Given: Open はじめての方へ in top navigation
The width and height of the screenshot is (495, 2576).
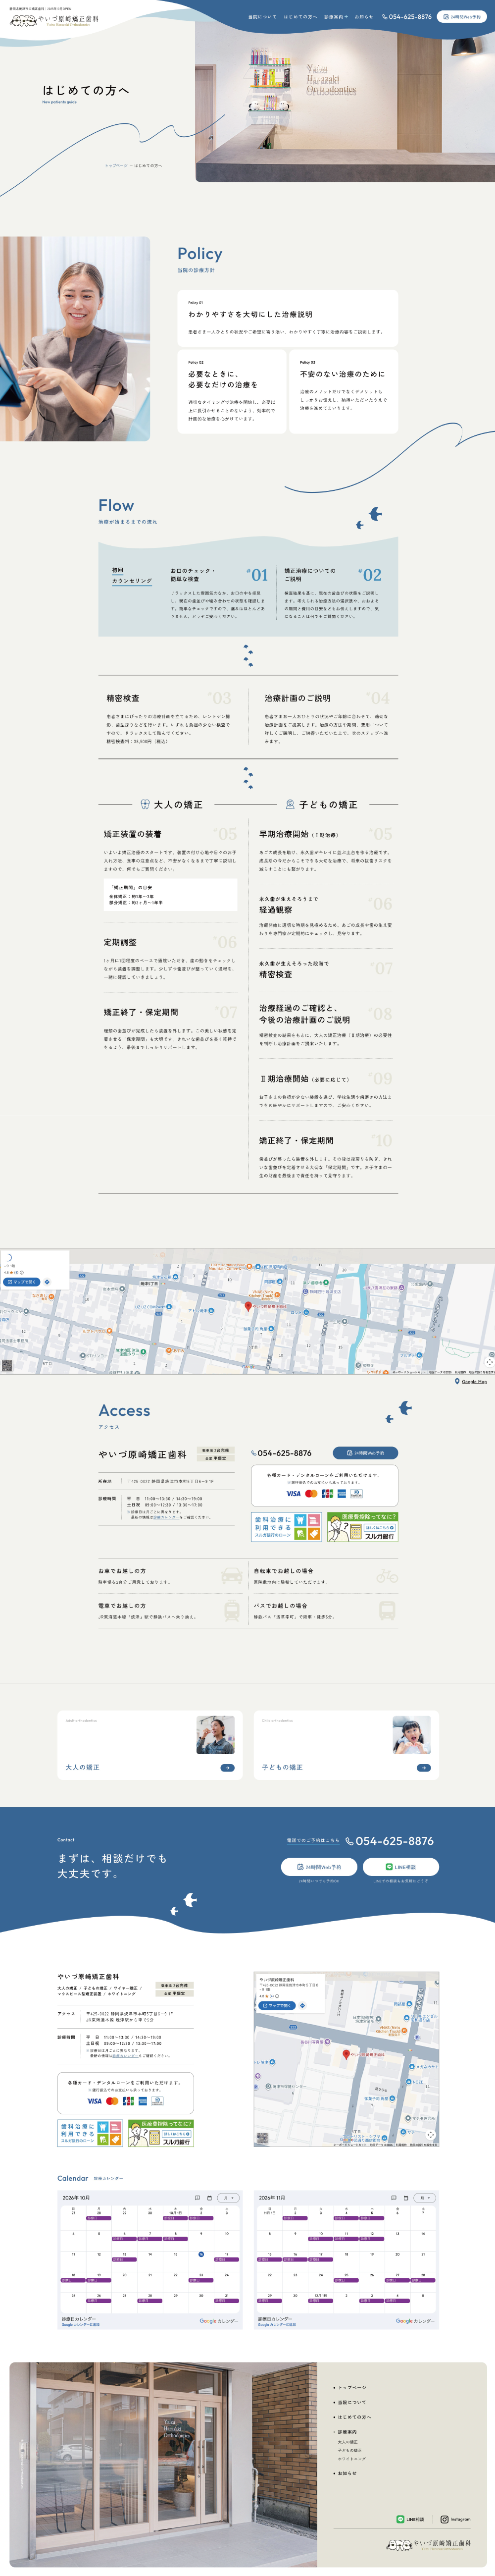Looking at the screenshot, I should click(300, 17).
